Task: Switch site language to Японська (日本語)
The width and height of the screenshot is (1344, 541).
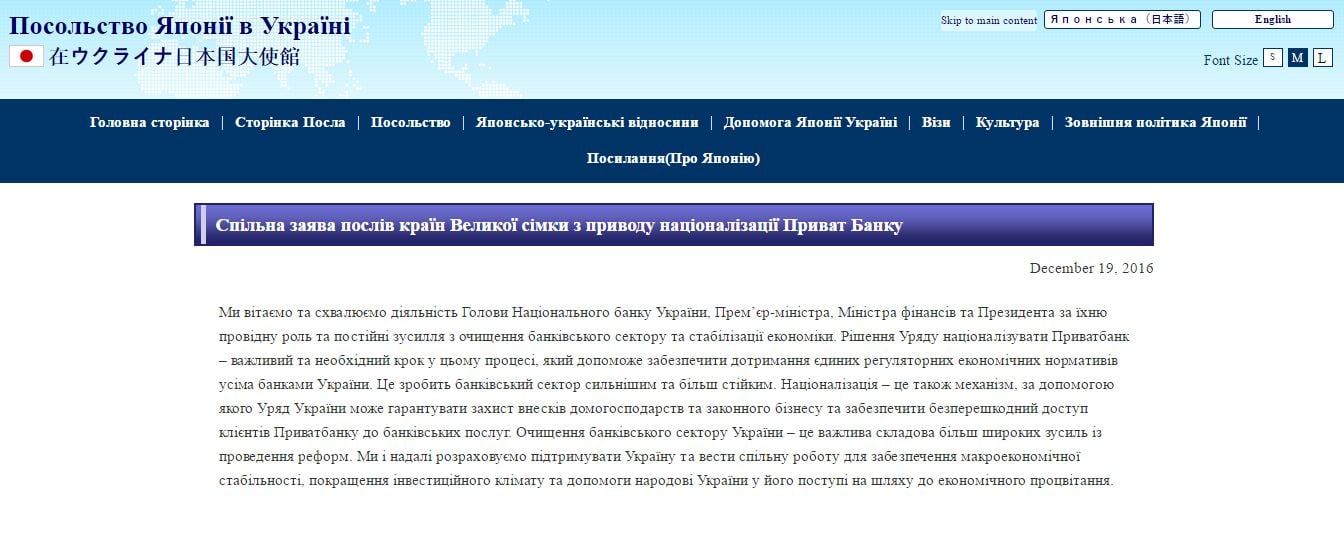Action: (x=1121, y=20)
